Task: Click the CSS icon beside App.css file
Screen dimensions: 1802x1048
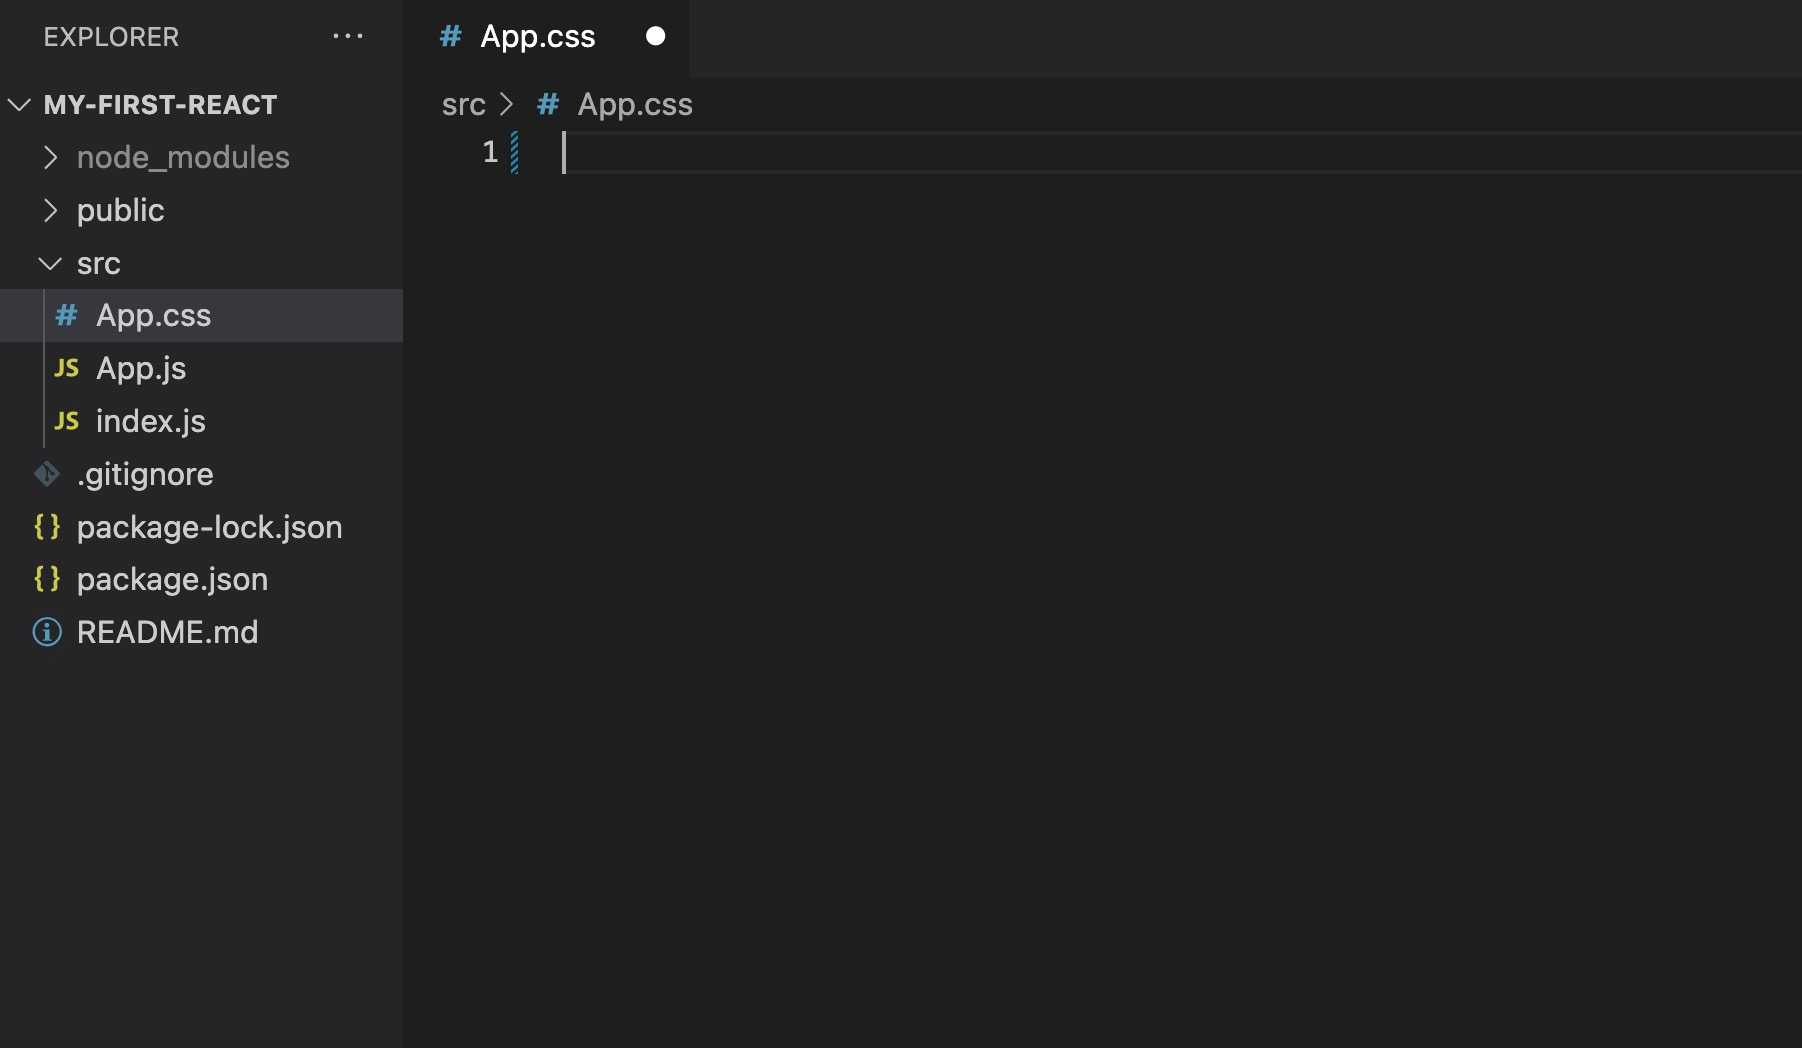Action: click(66, 316)
